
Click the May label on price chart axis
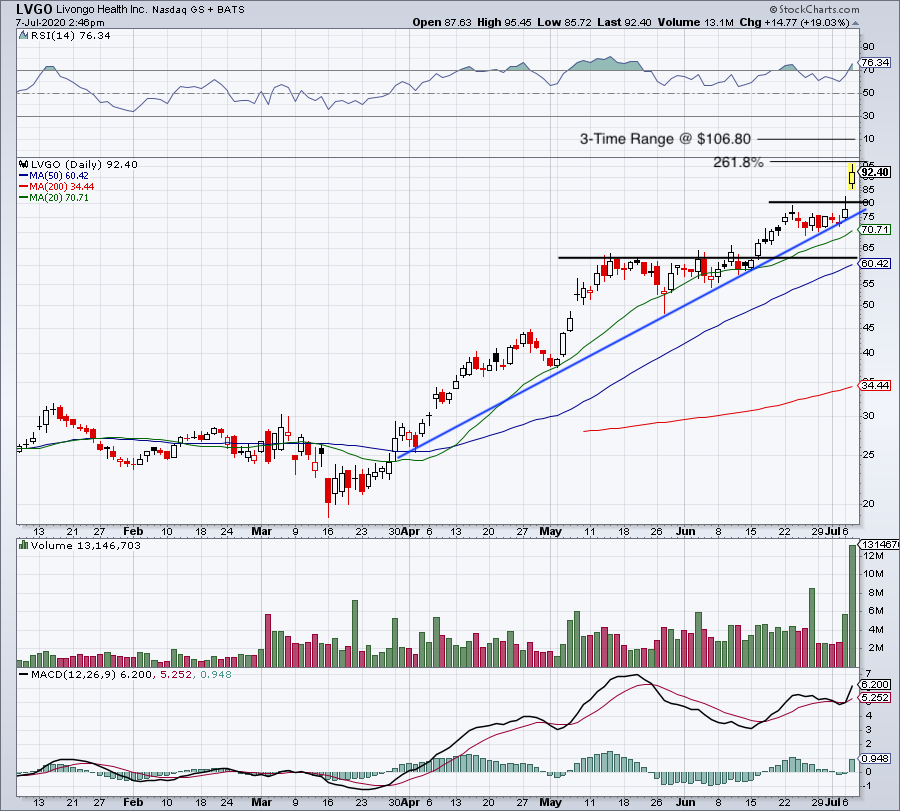point(550,531)
